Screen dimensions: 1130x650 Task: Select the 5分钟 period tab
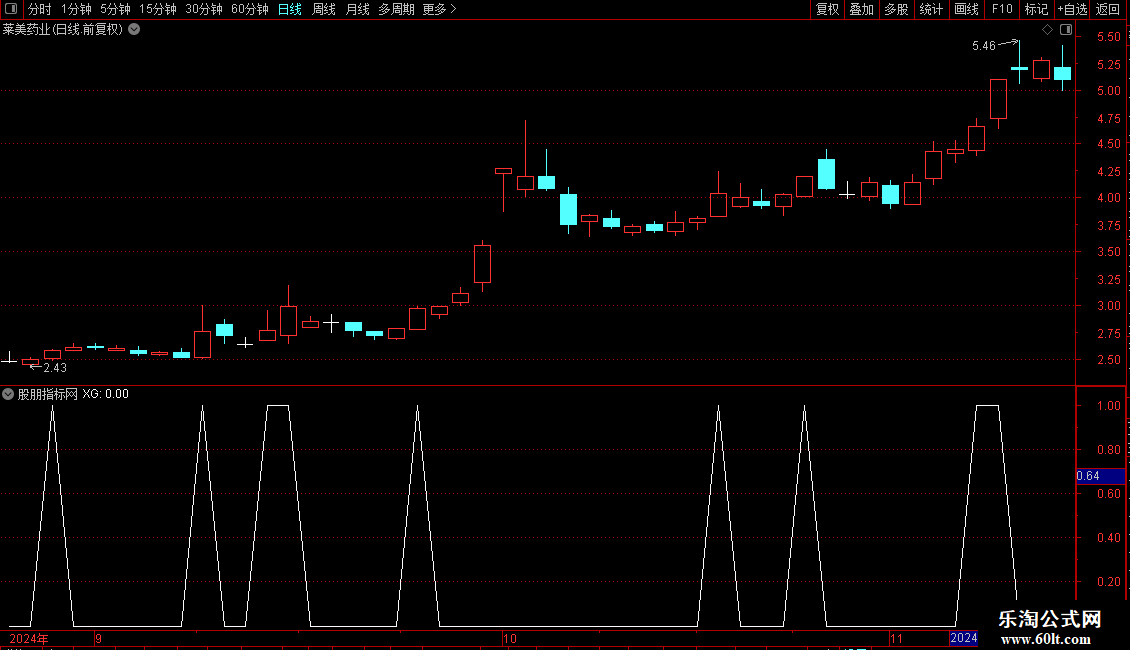pos(115,9)
